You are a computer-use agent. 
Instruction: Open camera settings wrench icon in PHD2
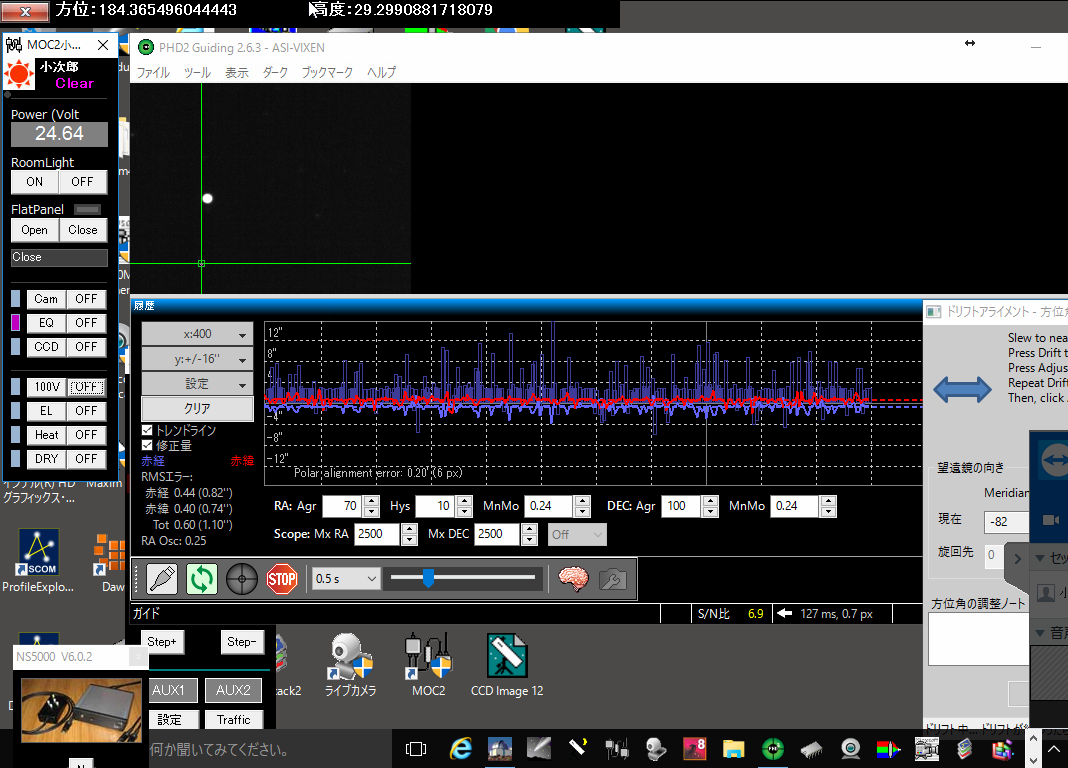click(x=612, y=579)
